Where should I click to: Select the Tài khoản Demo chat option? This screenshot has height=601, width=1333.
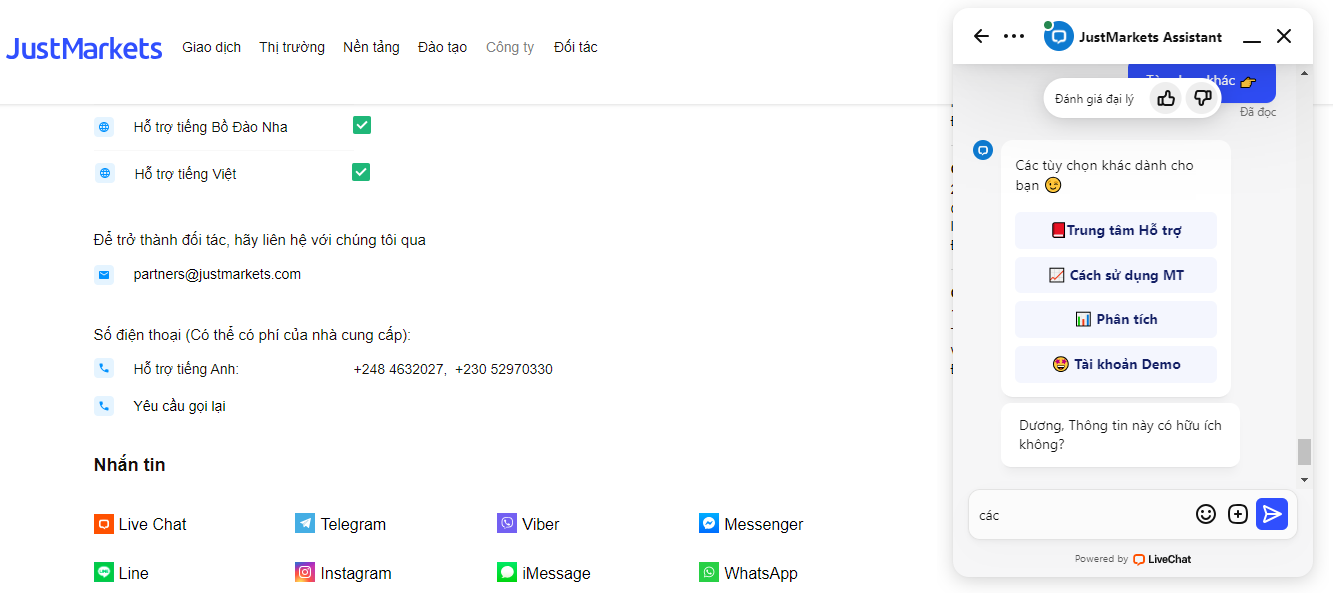tap(1116, 364)
